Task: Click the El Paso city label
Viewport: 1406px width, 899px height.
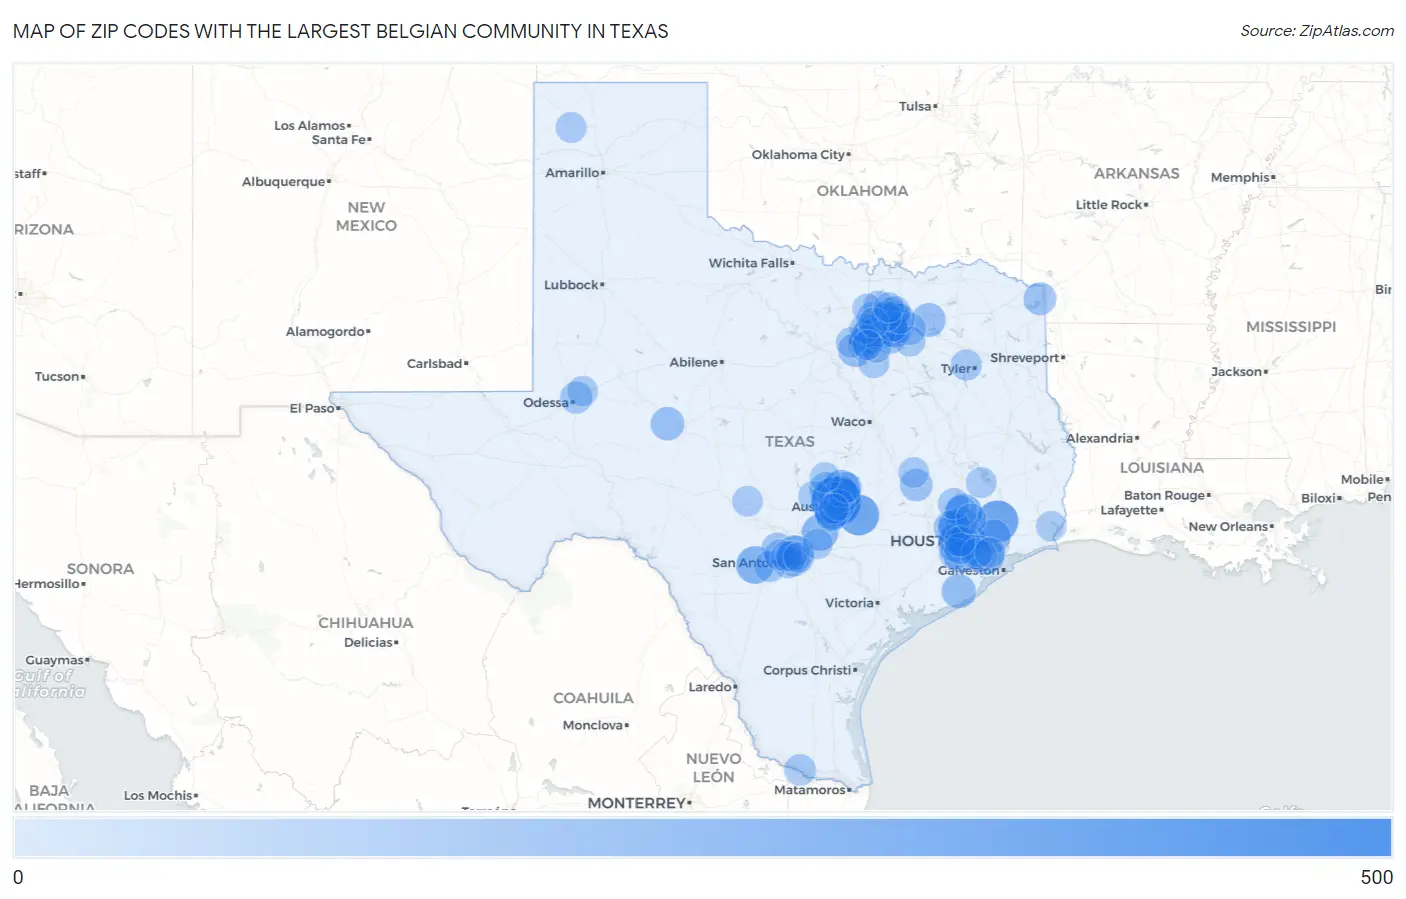Action: [x=312, y=408]
